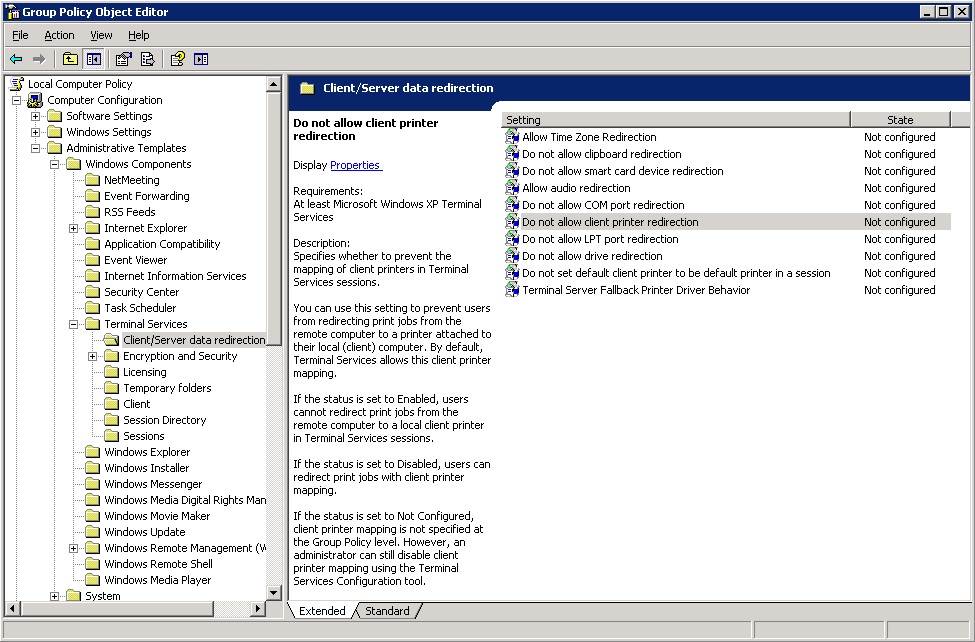Click the Help question mark toolbar icon
The image size is (975, 642).
tap(177, 59)
